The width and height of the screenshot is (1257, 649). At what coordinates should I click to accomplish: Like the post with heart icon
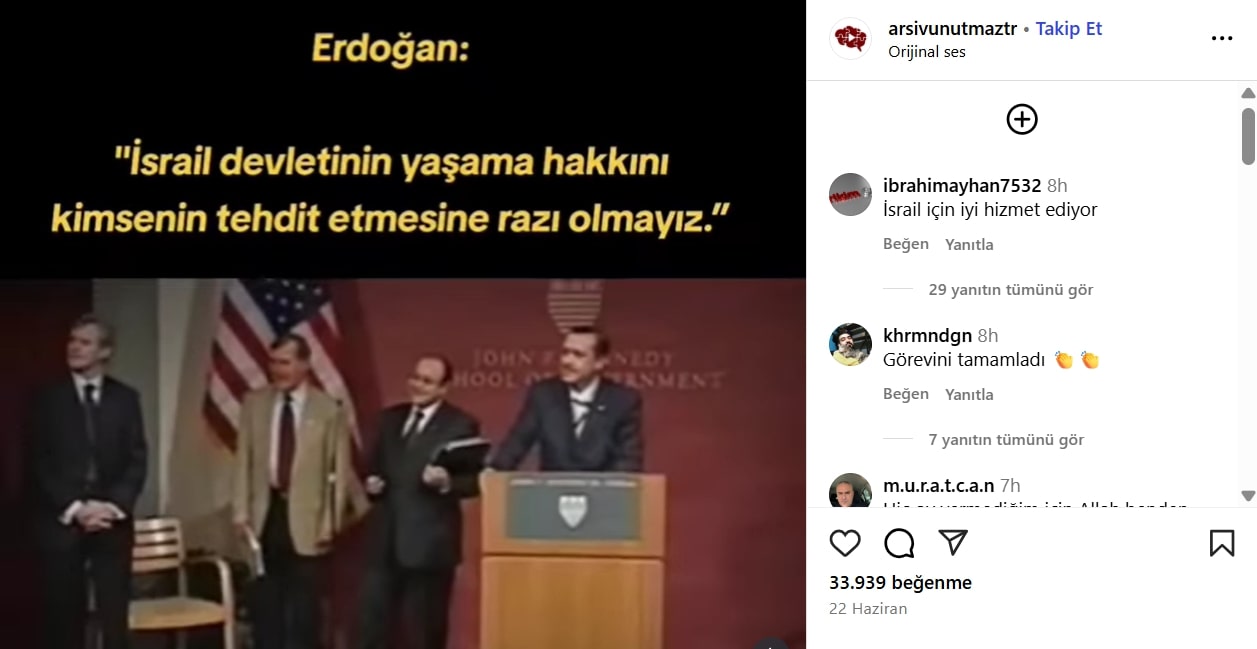coord(845,543)
